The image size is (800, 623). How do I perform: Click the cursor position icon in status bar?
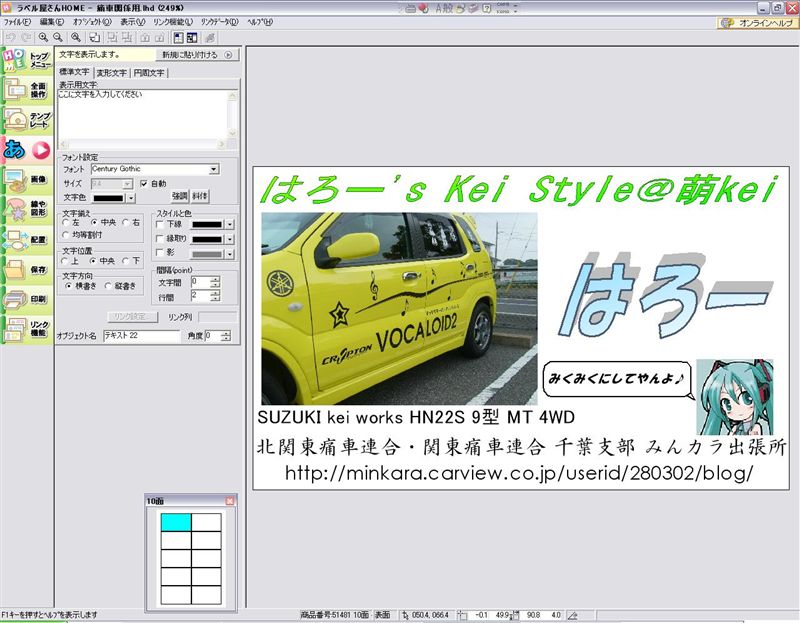405,615
